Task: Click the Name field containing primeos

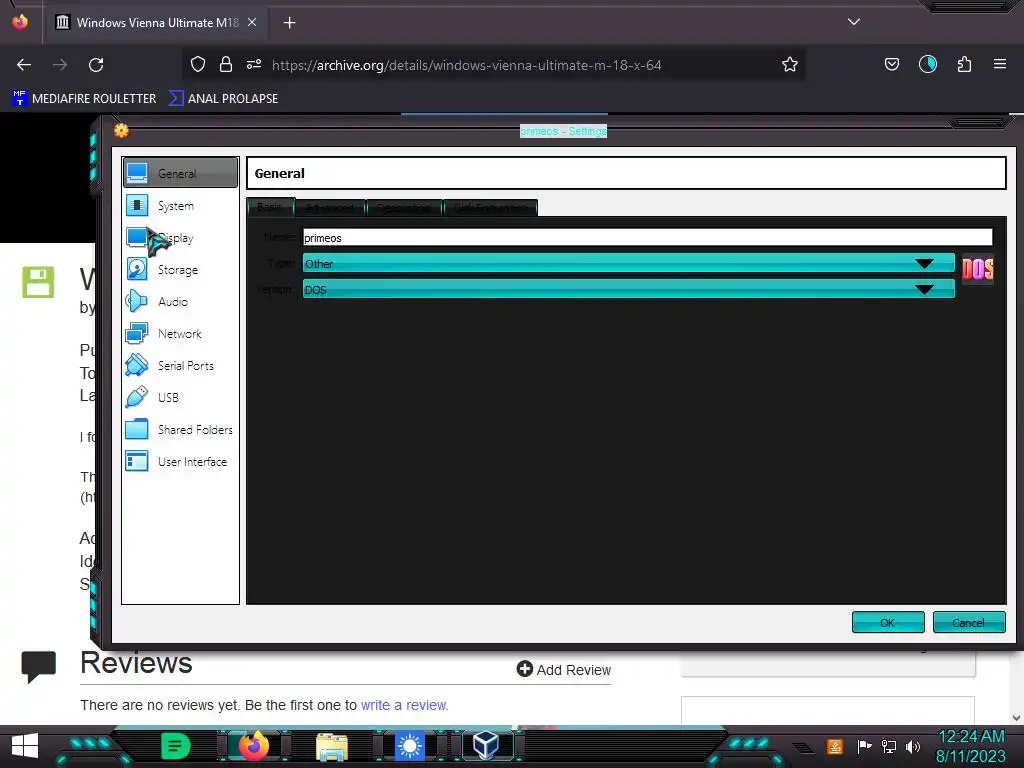Action: coord(647,238)
